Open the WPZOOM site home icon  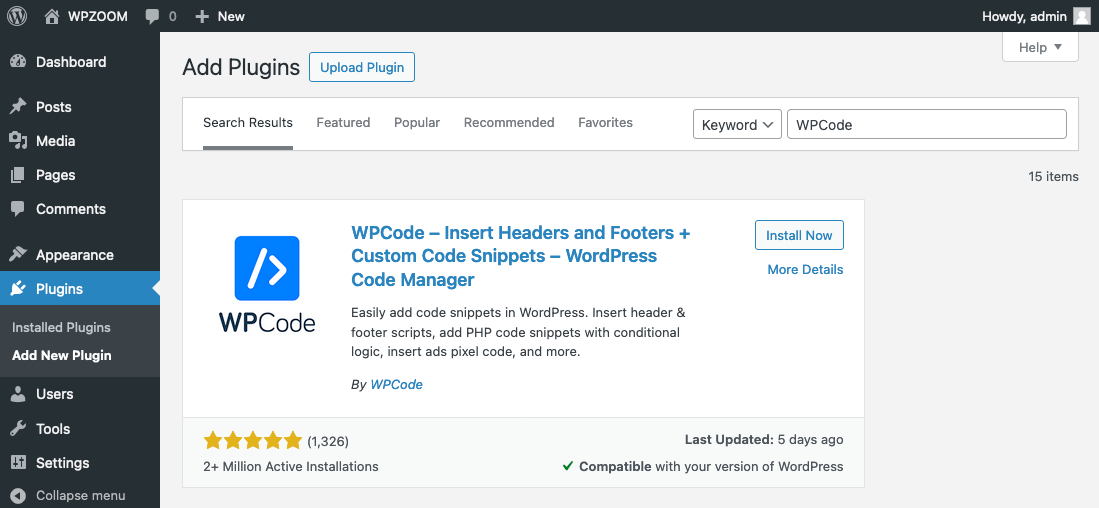point(52,16)
